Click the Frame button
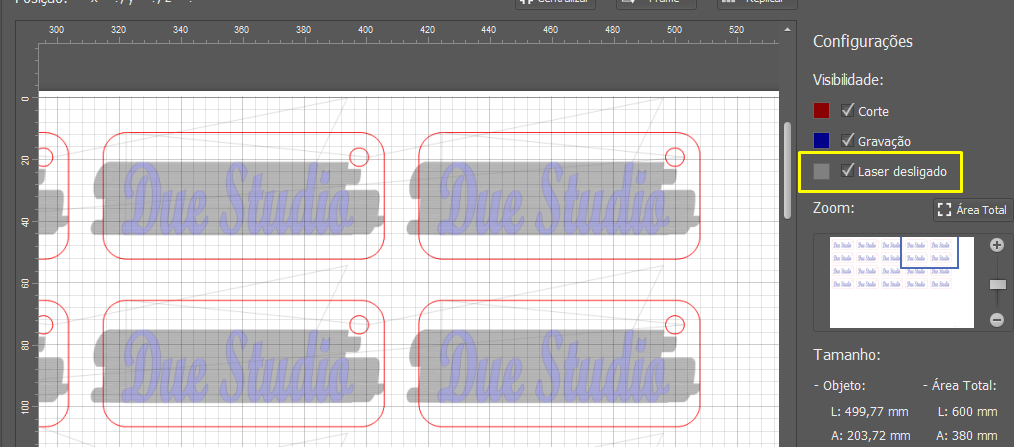The image size is (1014, 447). pos(656,3)
